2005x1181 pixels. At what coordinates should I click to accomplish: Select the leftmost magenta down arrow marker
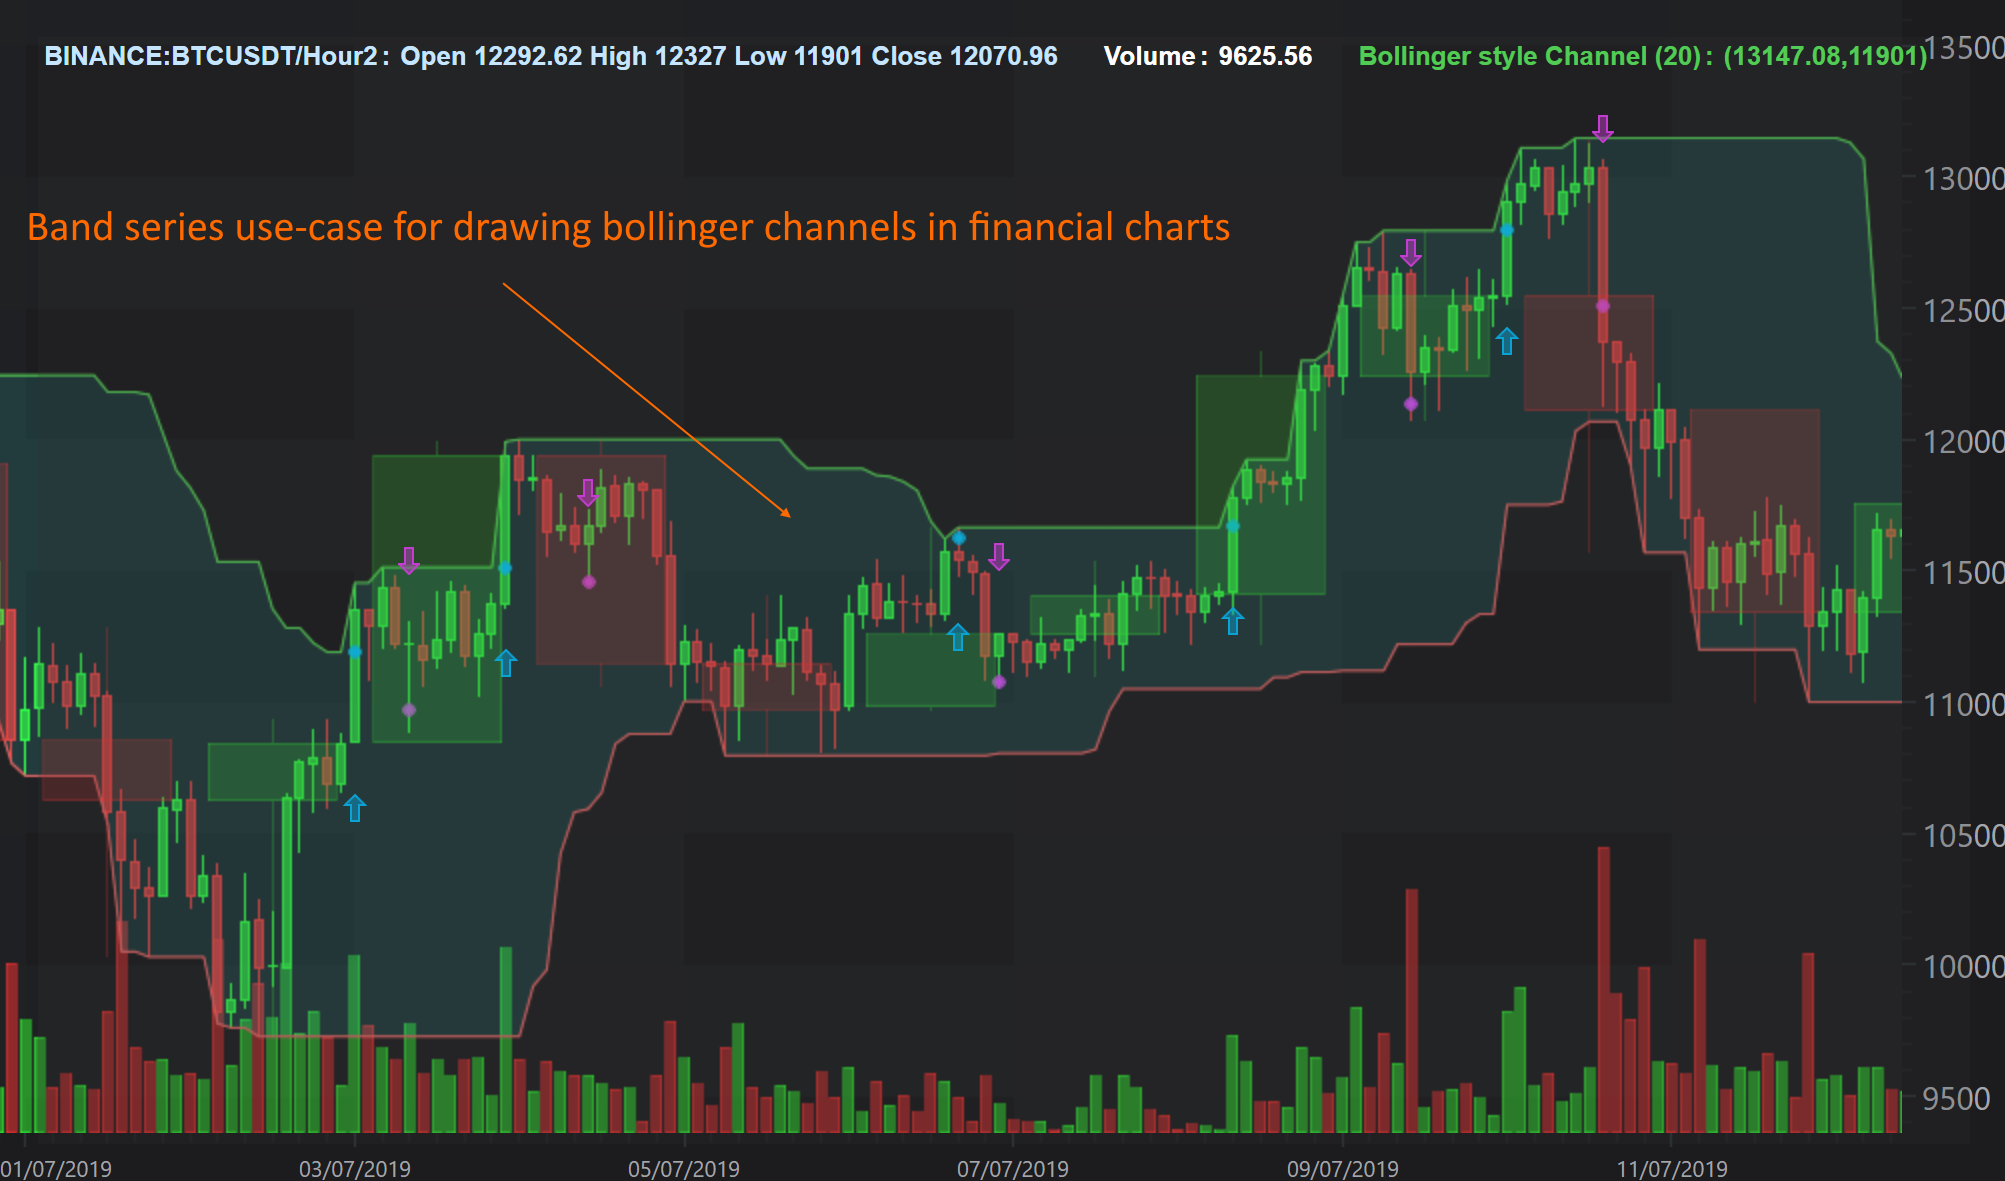coord(409,561)
